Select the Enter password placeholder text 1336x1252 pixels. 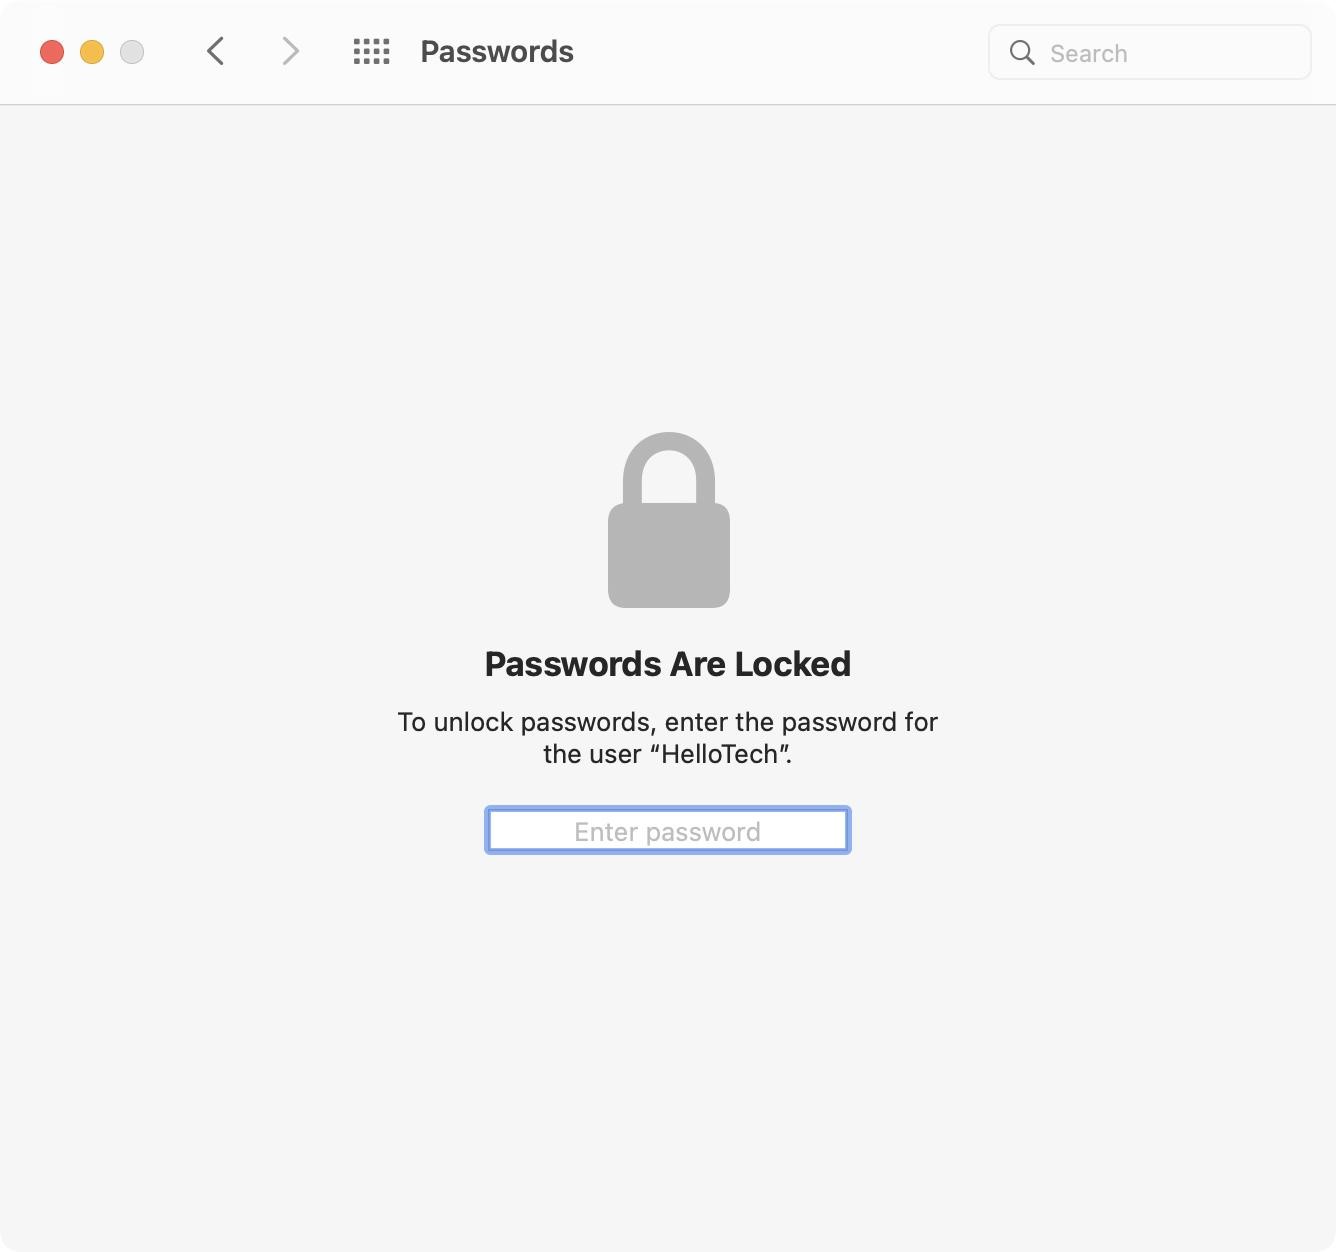pos(666,830)
